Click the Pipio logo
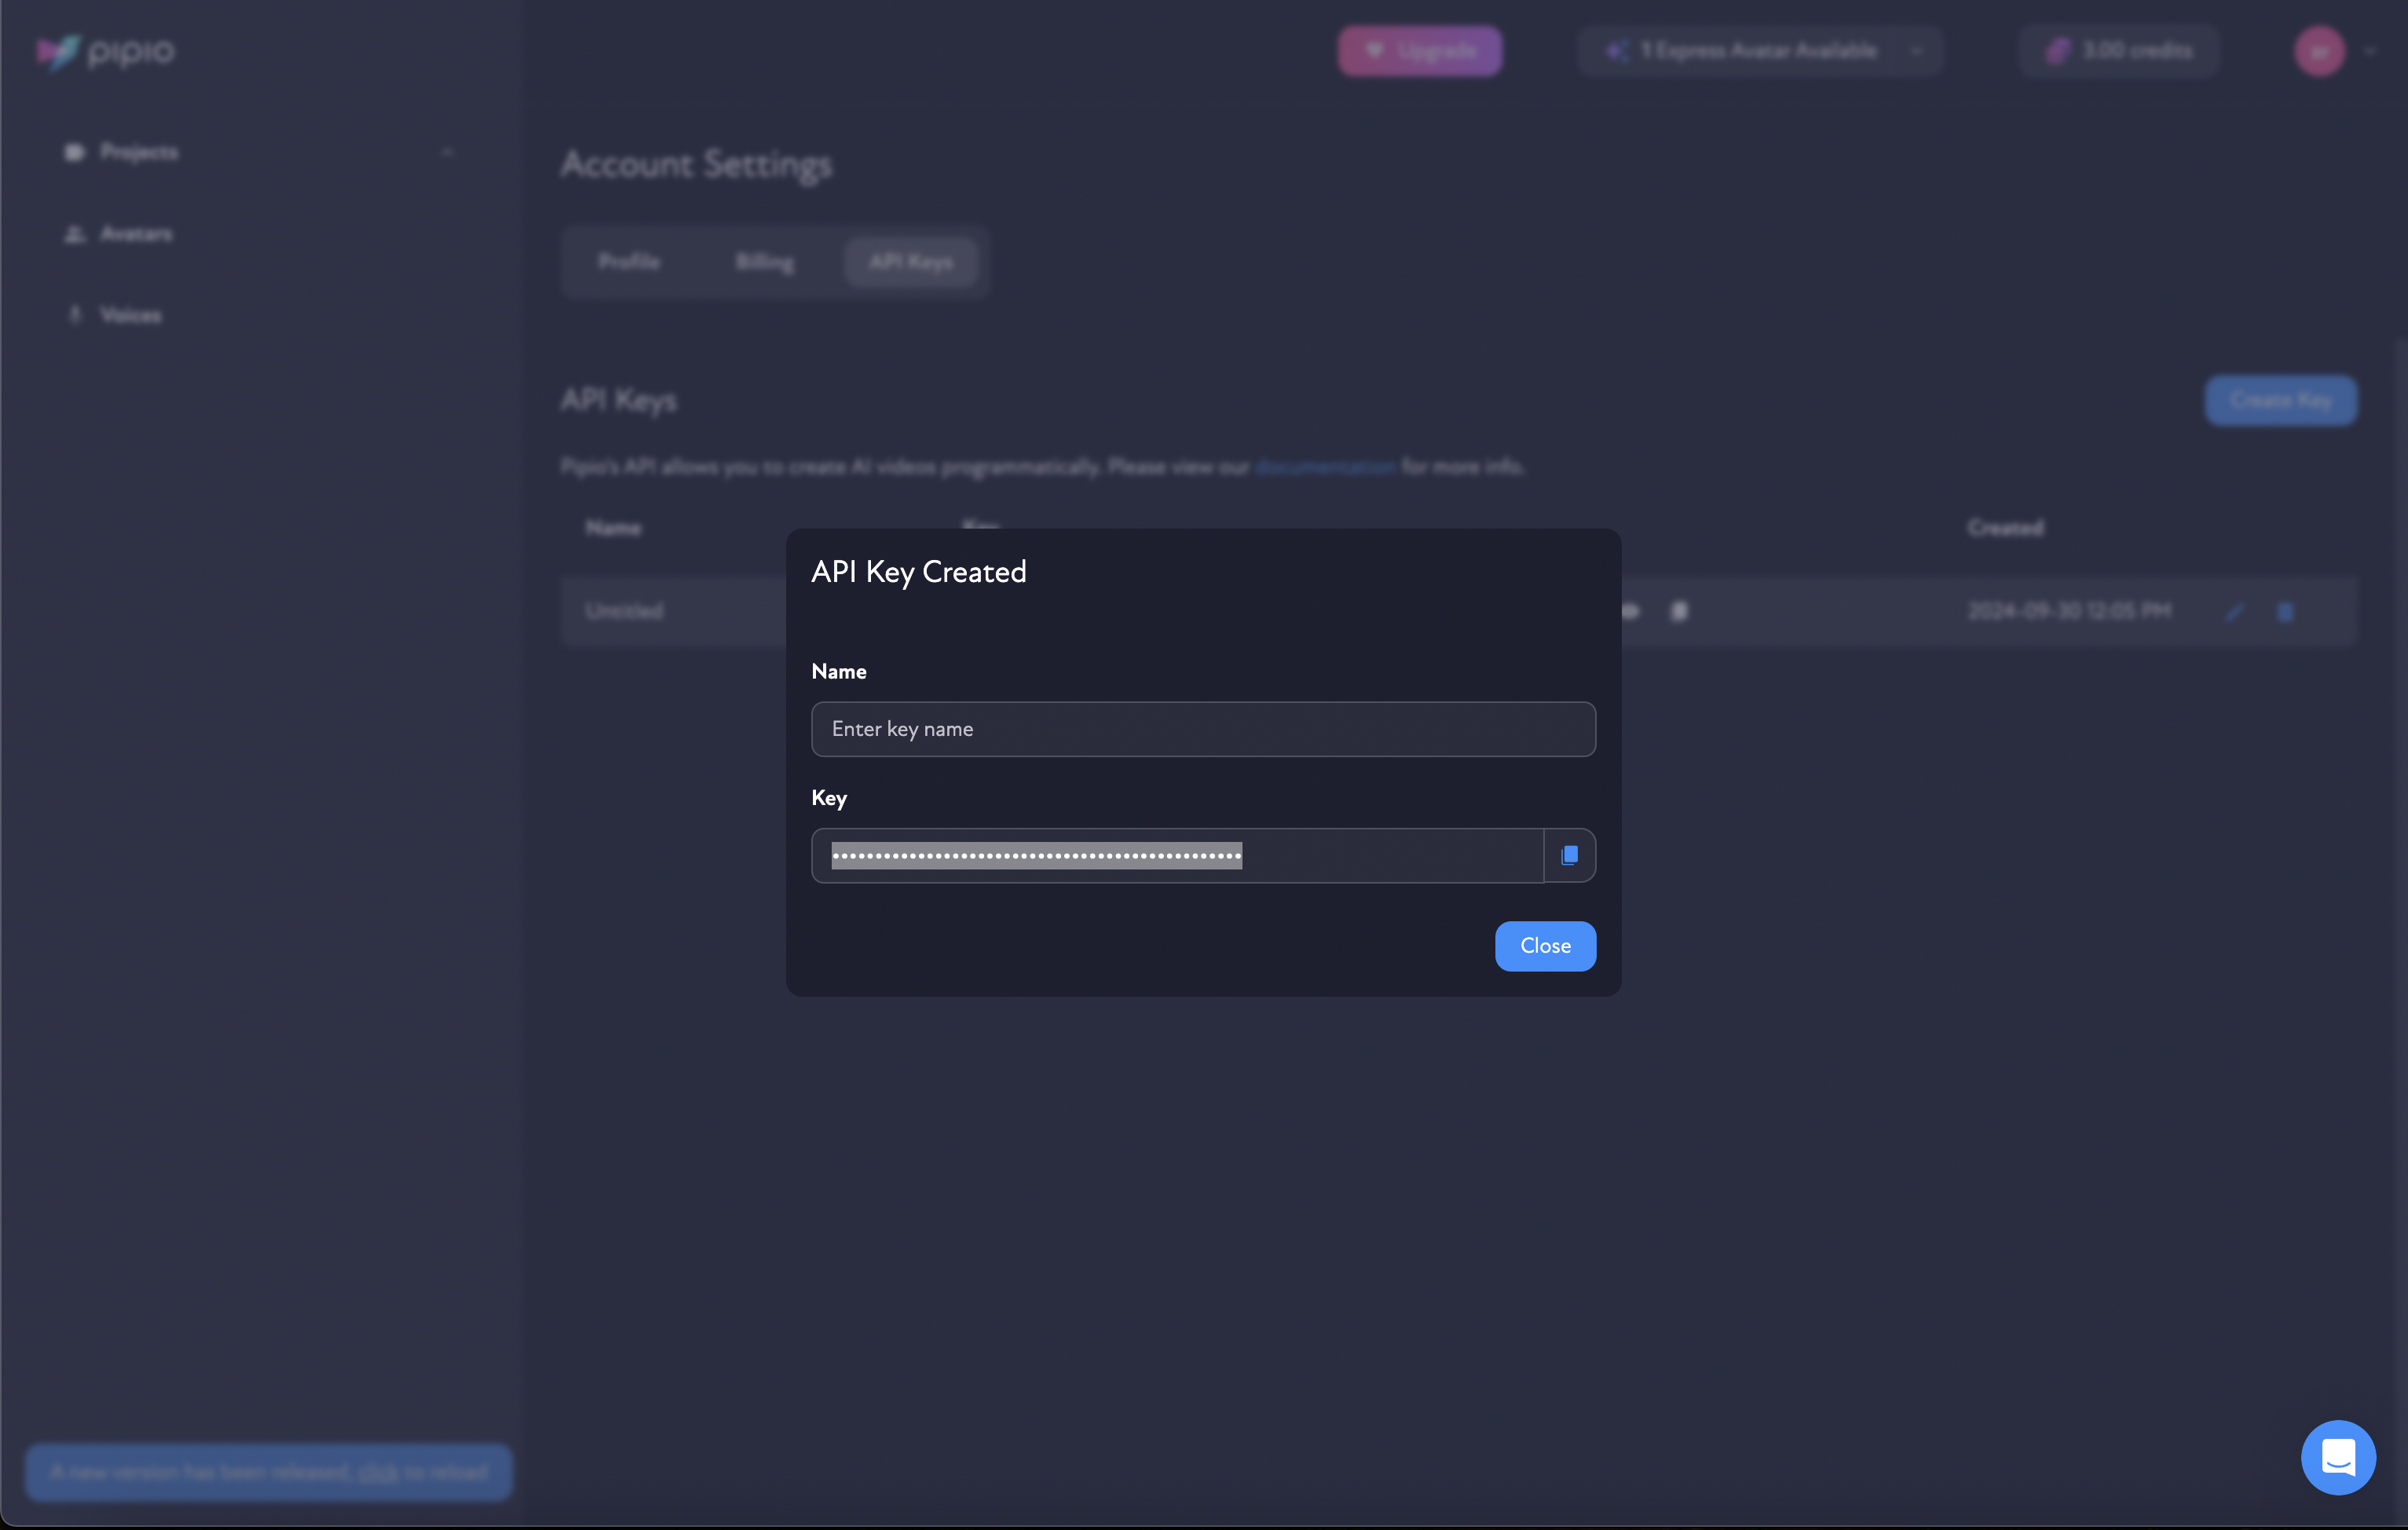The height and width of the screenshot is (1530, 2408). [x=104, y=52]
